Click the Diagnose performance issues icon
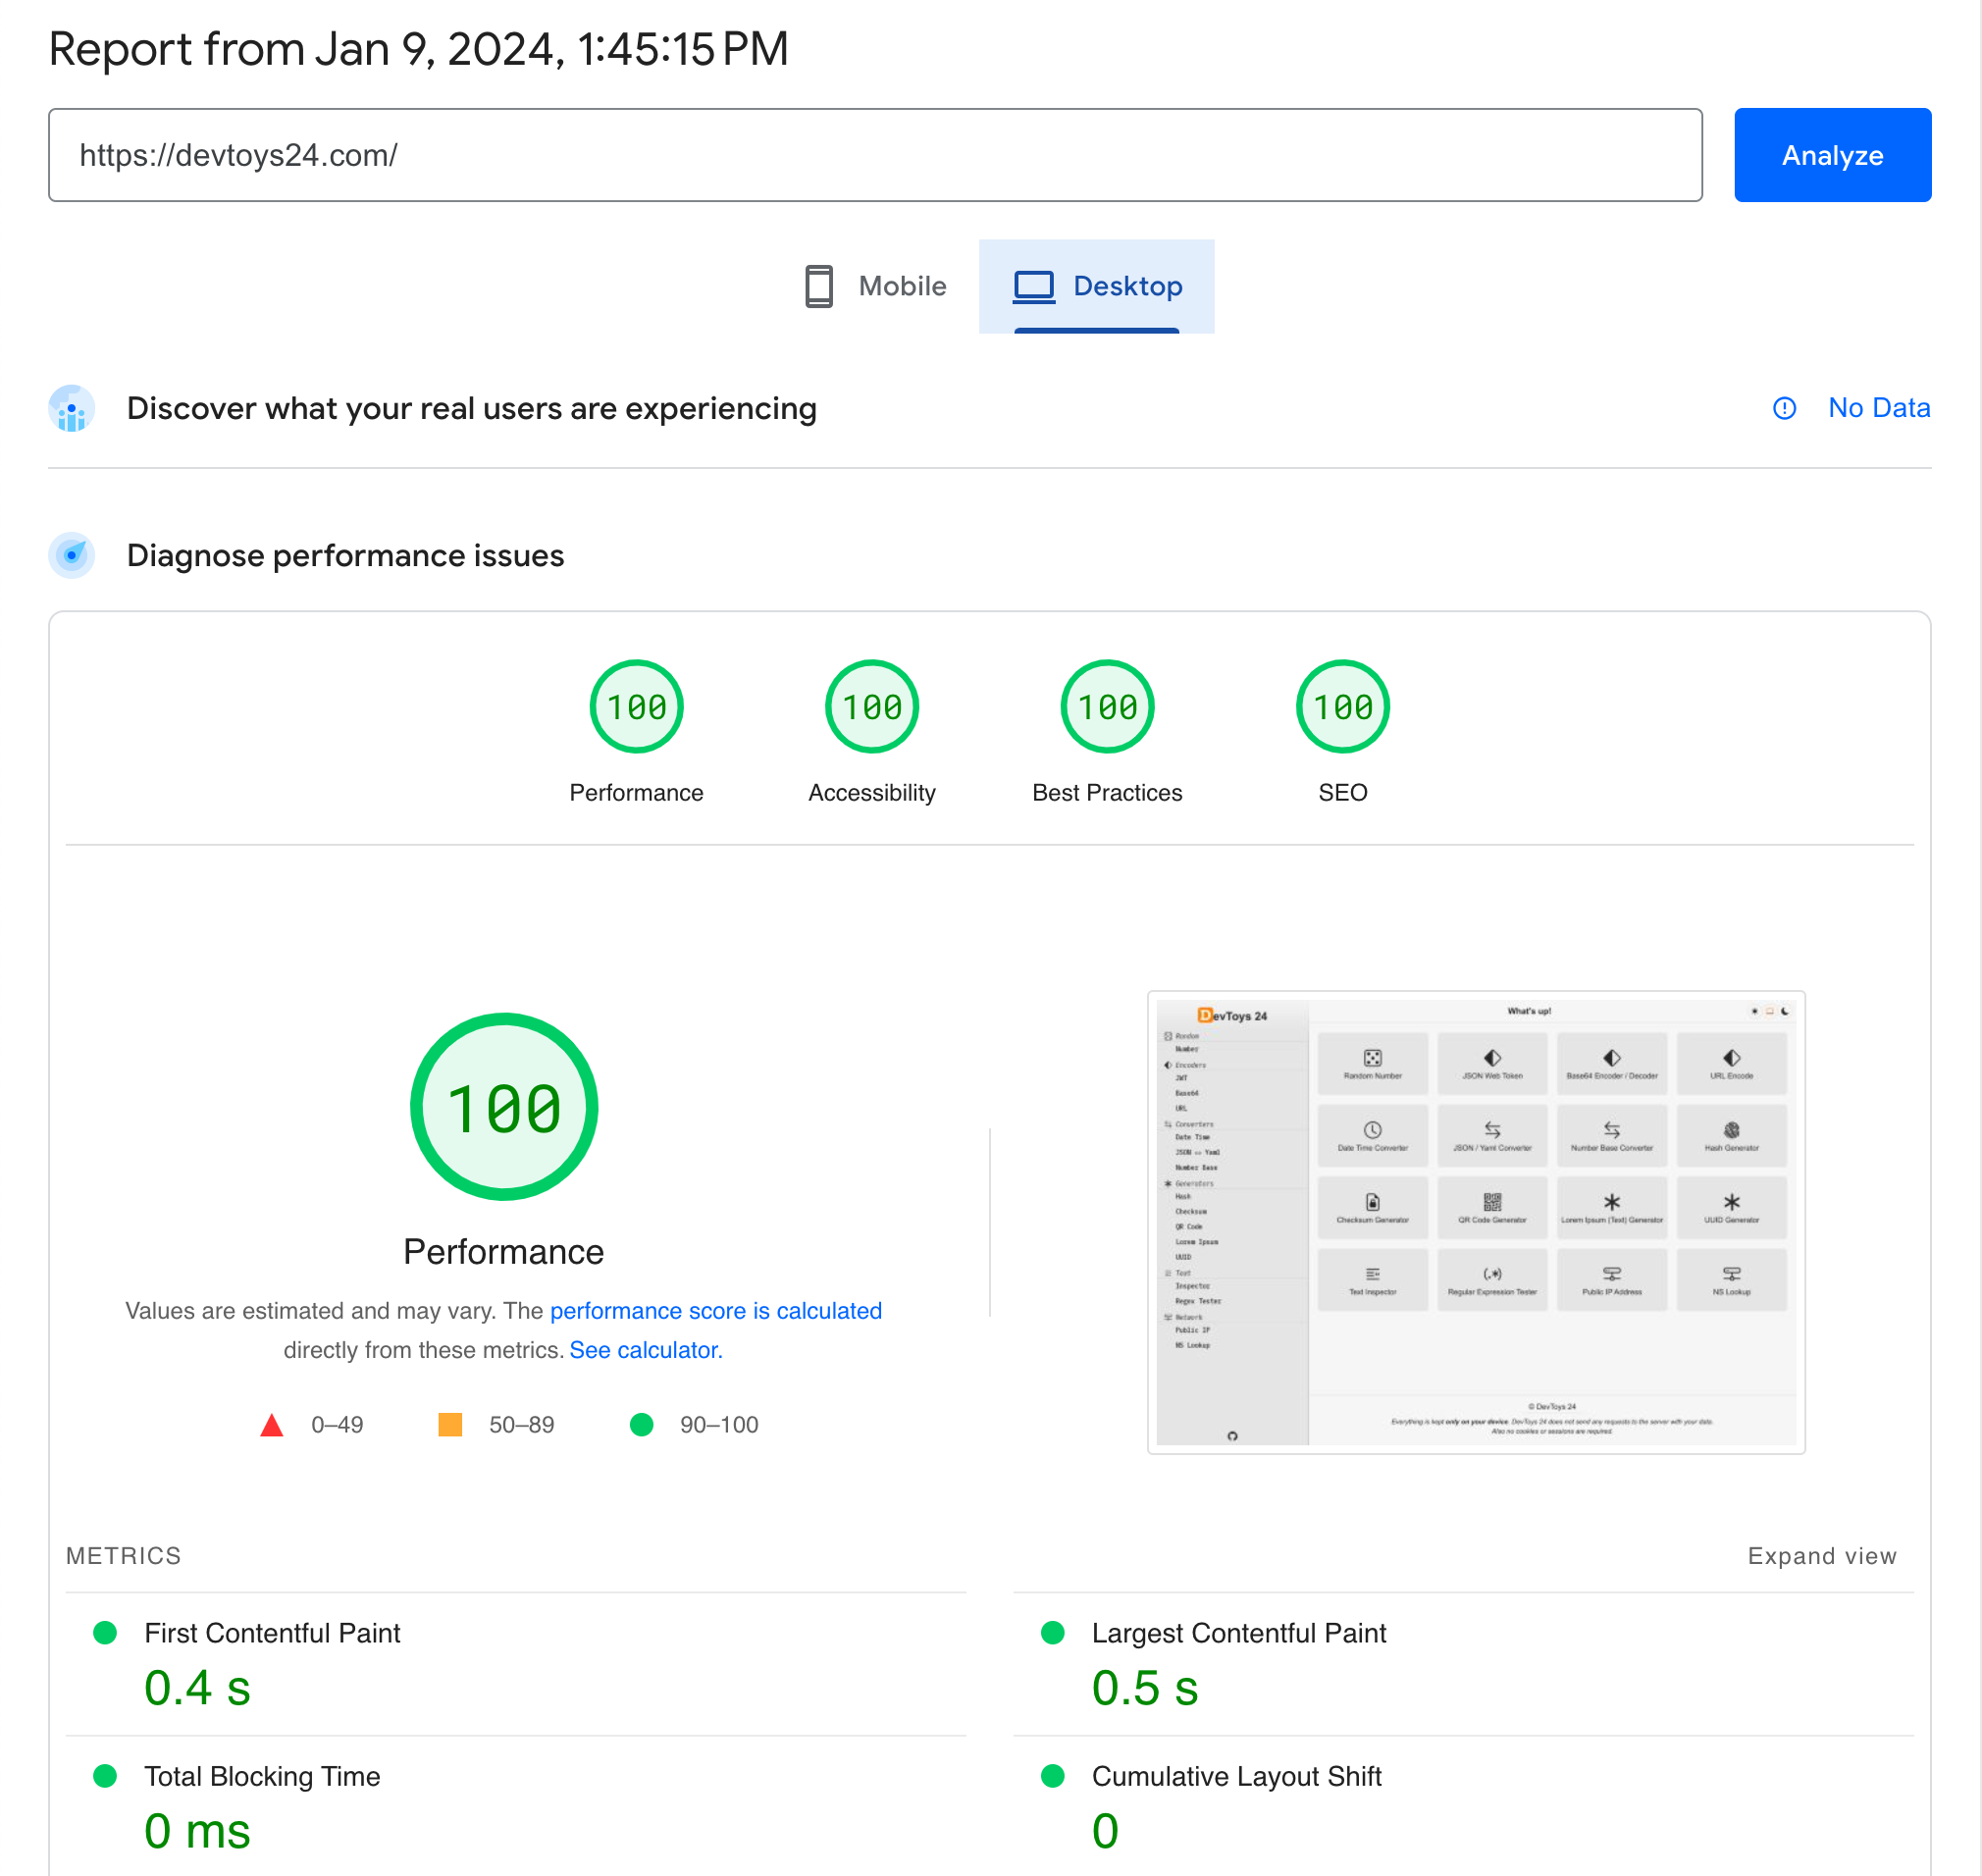 pyautogui.click(x=72, y=555)
